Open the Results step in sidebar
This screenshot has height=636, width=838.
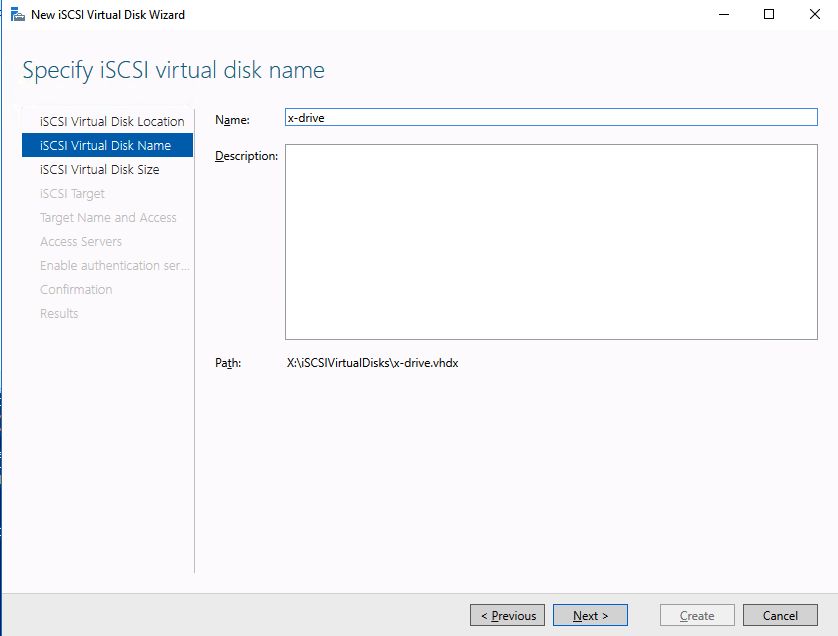pos(59,313)
